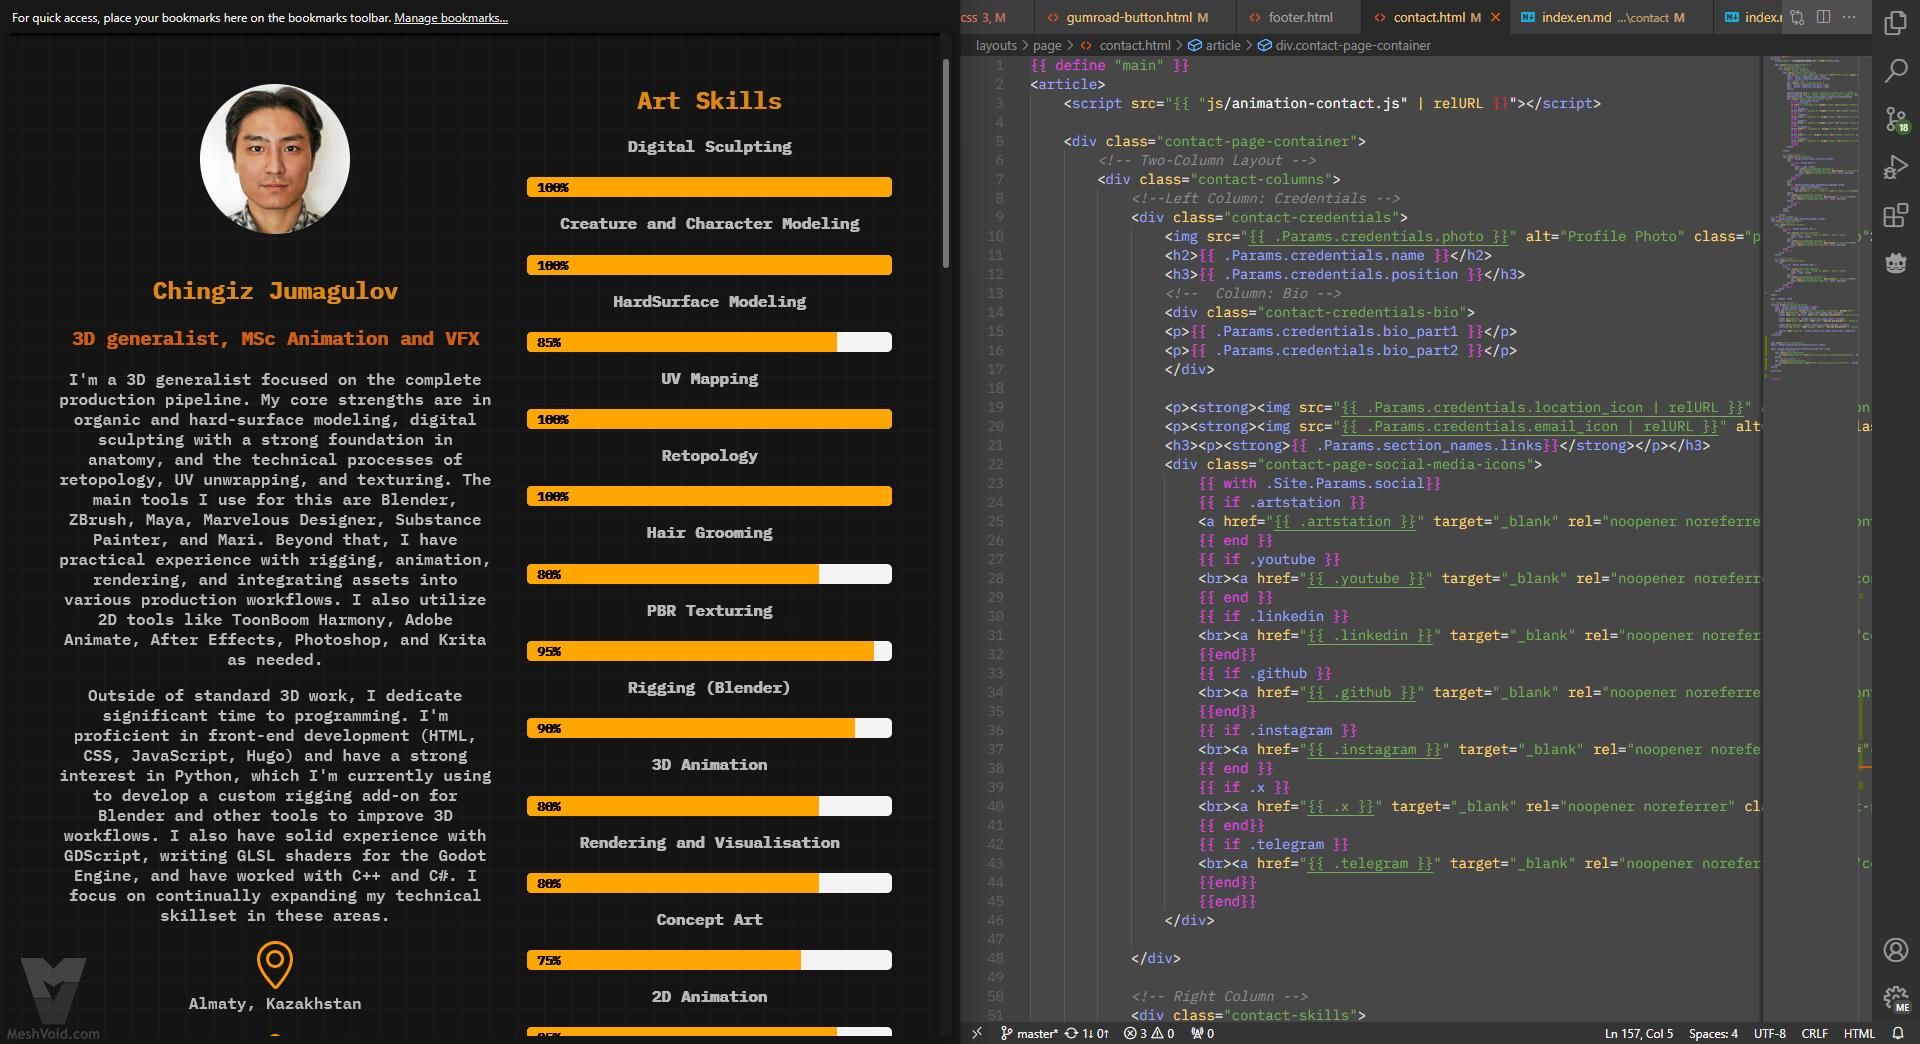Click the PBR Texturing 95% bar
Image resolution: width=1920 pixels, height=1044 pixels.
(709, 651)
